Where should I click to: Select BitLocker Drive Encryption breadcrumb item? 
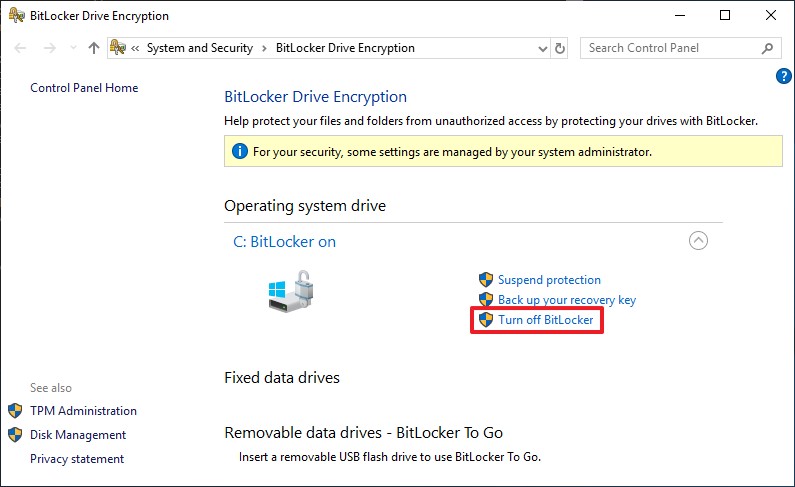(344, 48)
